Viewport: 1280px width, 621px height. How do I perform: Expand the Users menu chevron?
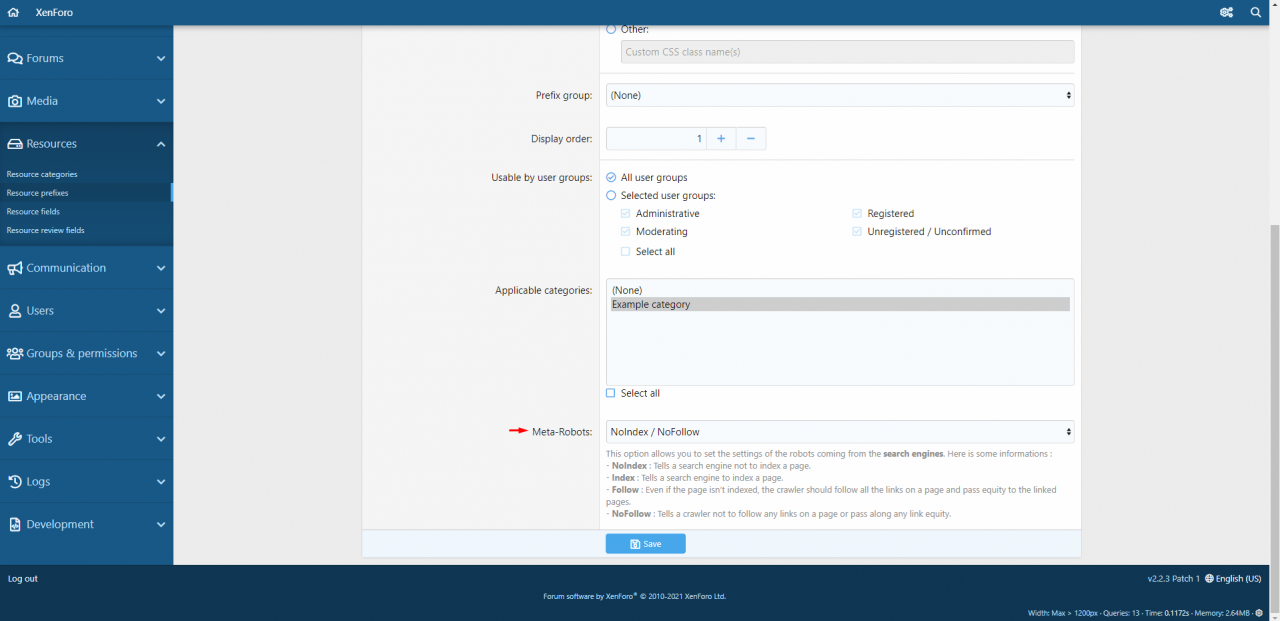[161, 311]
